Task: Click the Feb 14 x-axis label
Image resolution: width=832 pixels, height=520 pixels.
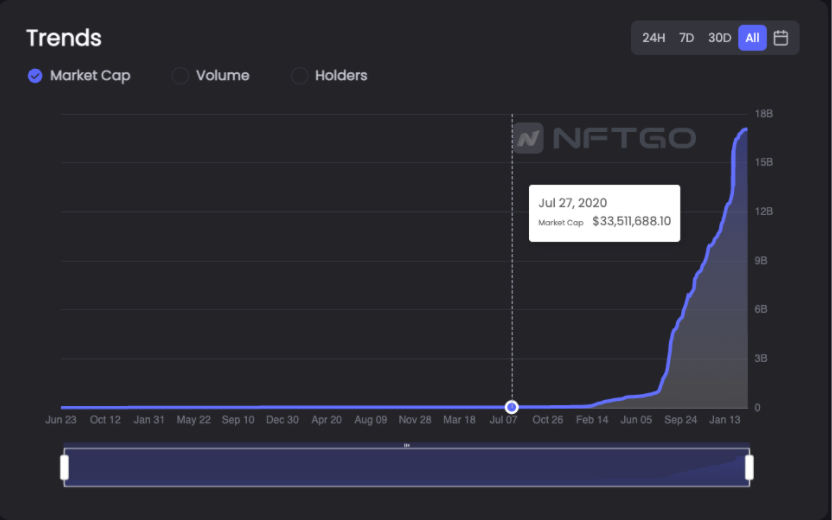Action: point(592,420)
